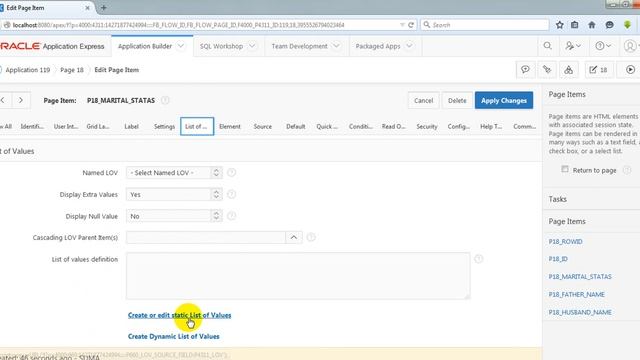Open help for Display Extra Values
The height and width of the screenshot is (360, 640).
pyautogui.click(x=231, y=194)
